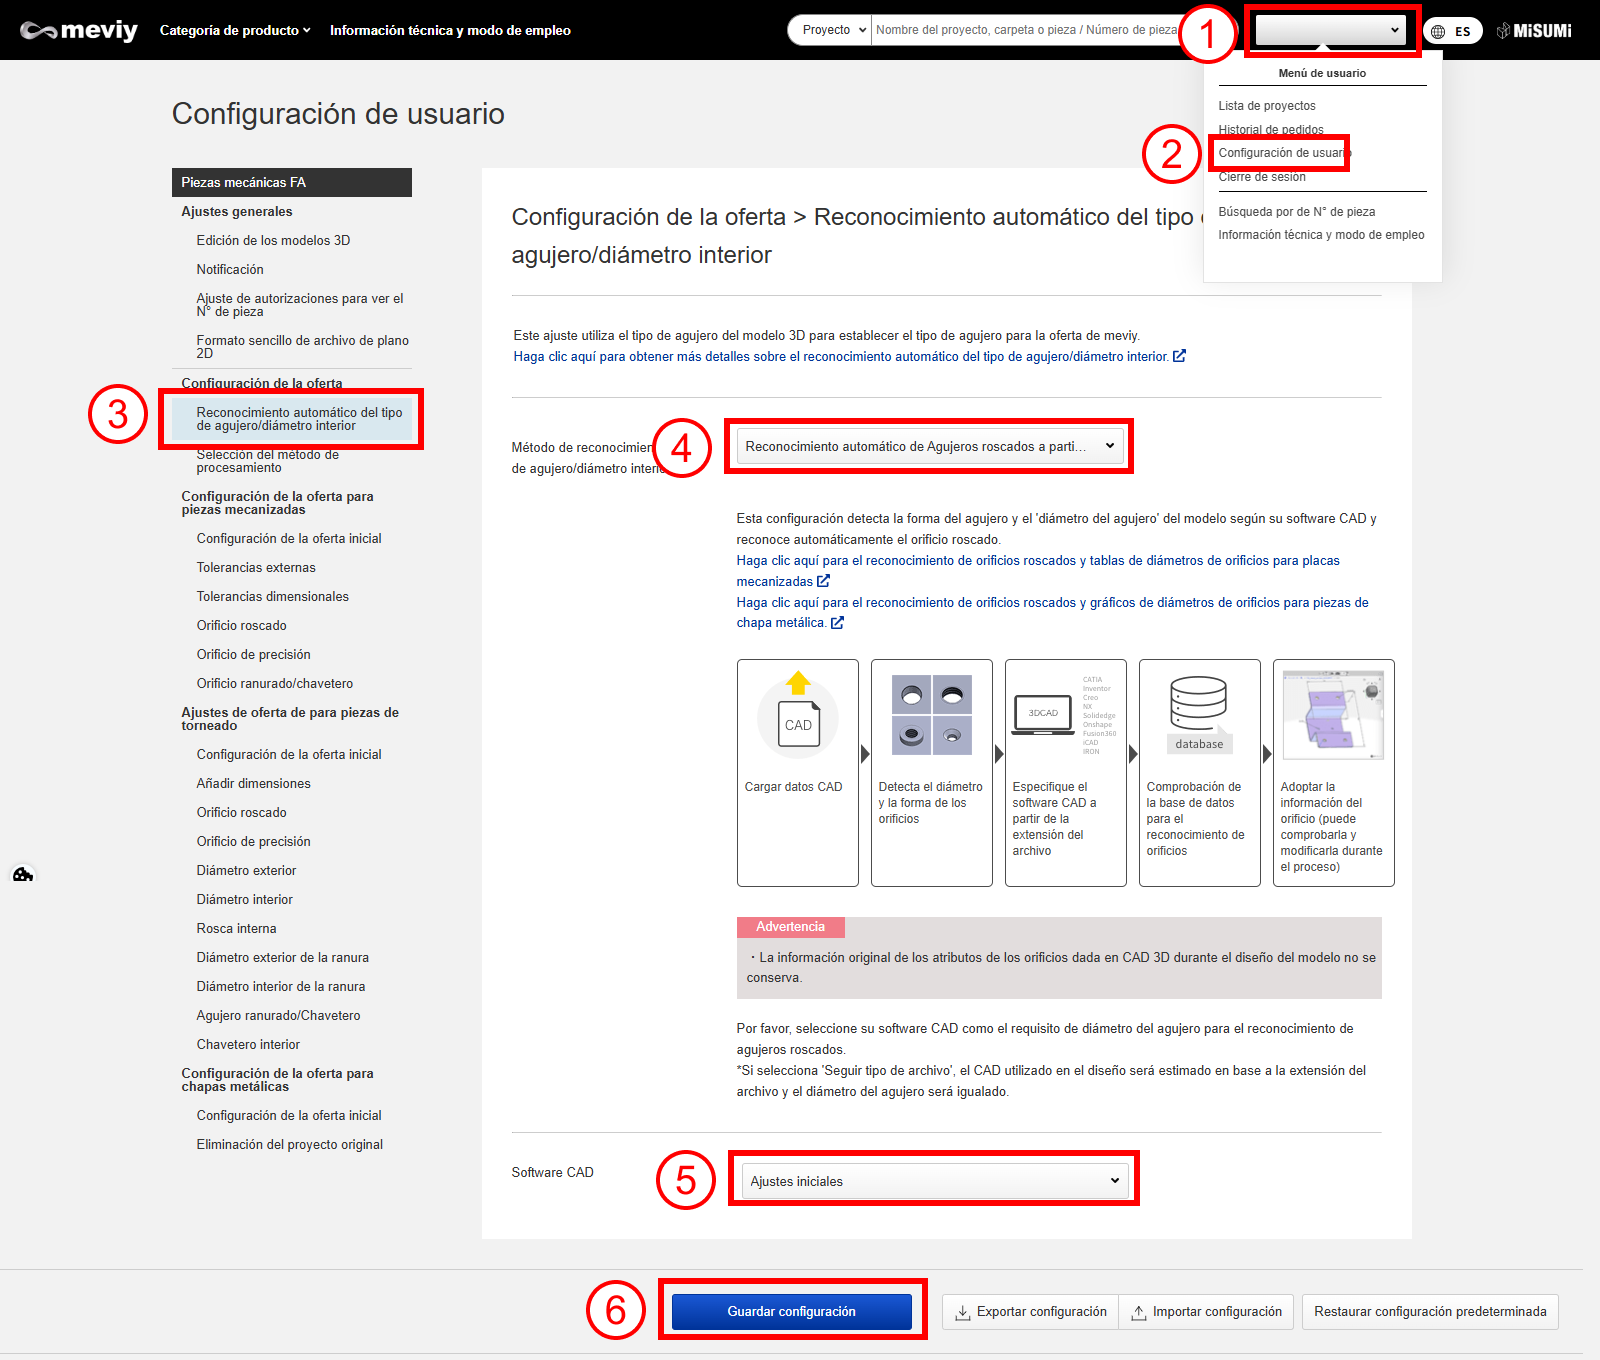Screen dimensions: 1600x1360
Task: Click the export icon in Exportar configuración
Action: (x=962, y=1312)
